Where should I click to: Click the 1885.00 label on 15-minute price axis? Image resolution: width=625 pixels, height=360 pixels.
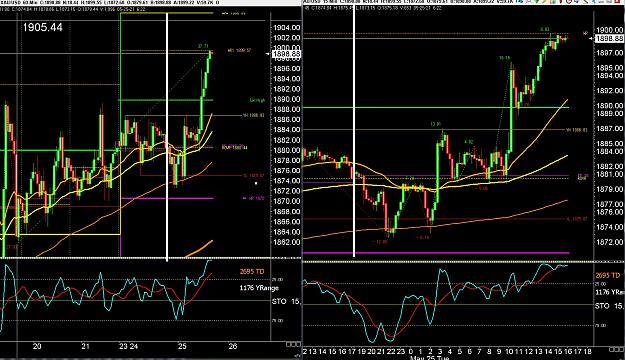tap(609, 144)
